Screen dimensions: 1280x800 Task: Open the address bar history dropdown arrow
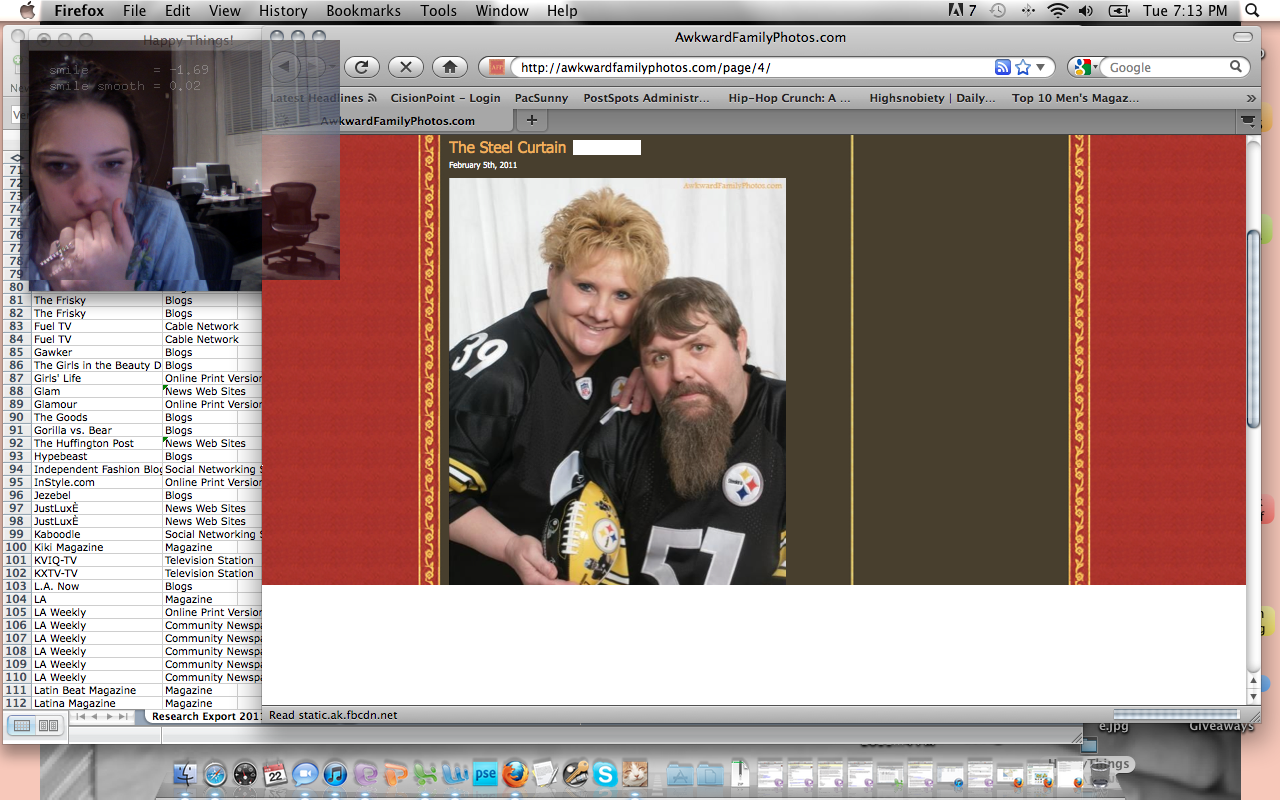click(x=1040, y=67)
